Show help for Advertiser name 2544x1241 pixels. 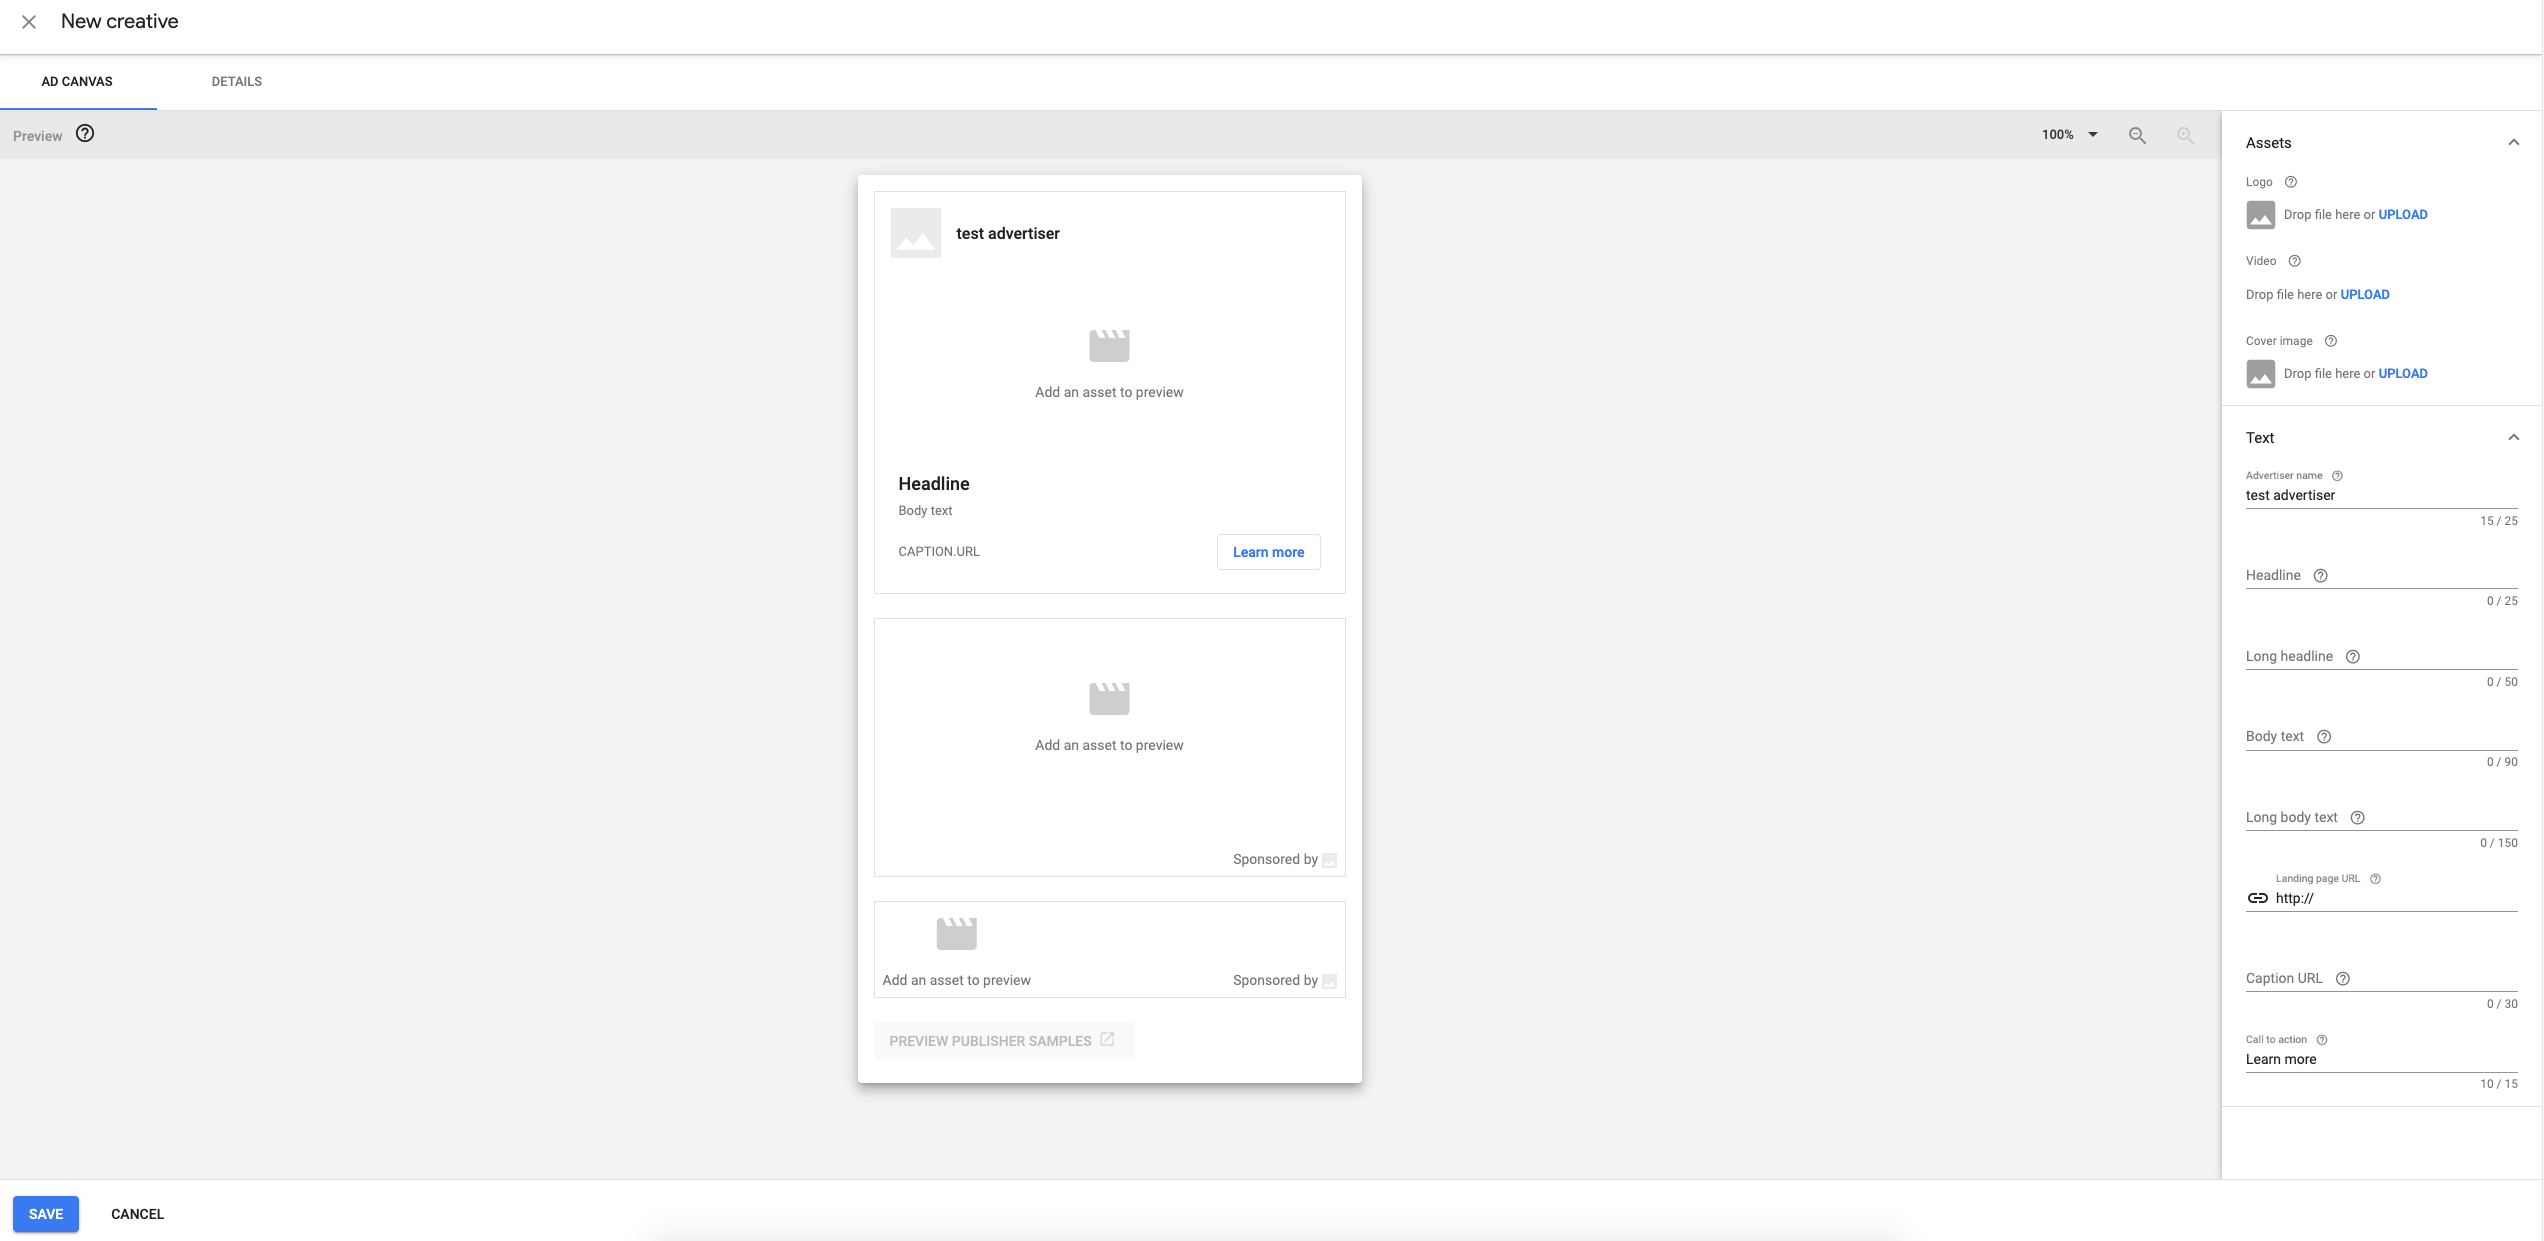pyautogui.click(x=2337, y=476)
